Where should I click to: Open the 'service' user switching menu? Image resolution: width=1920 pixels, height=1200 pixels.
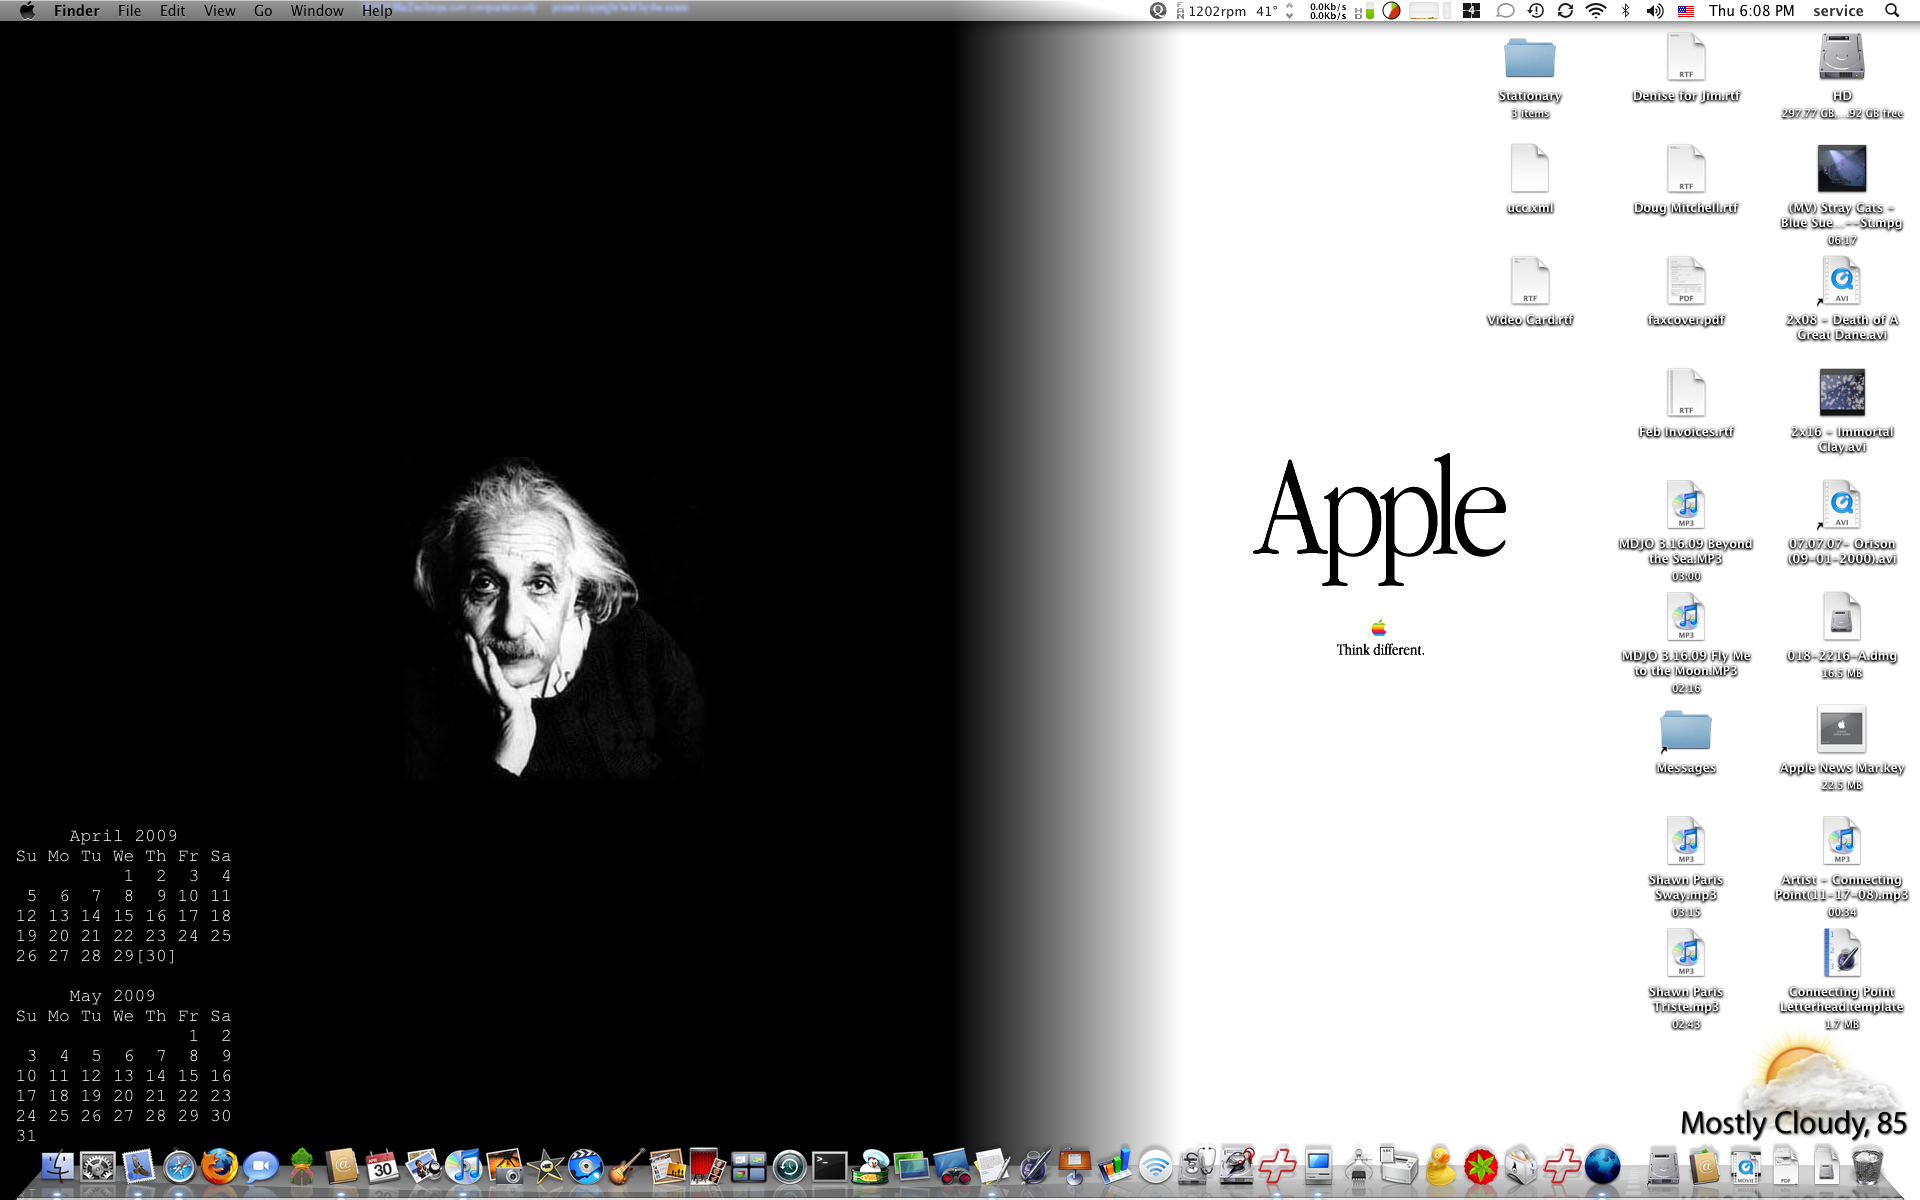click(1838, 11)
